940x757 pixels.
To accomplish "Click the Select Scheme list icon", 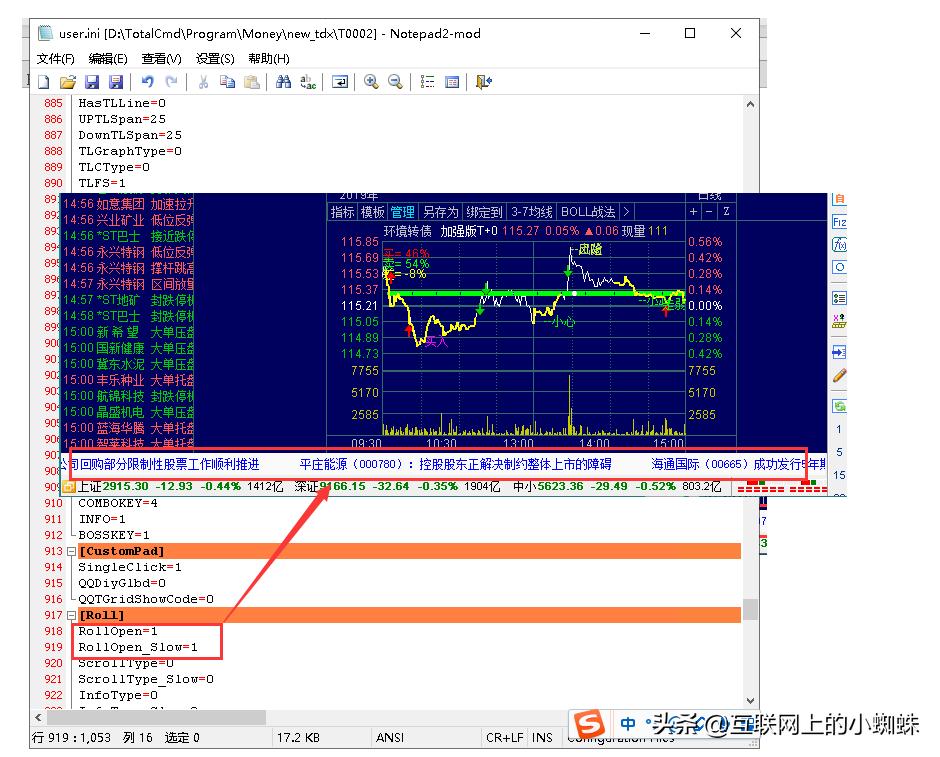I will (427, 82).
